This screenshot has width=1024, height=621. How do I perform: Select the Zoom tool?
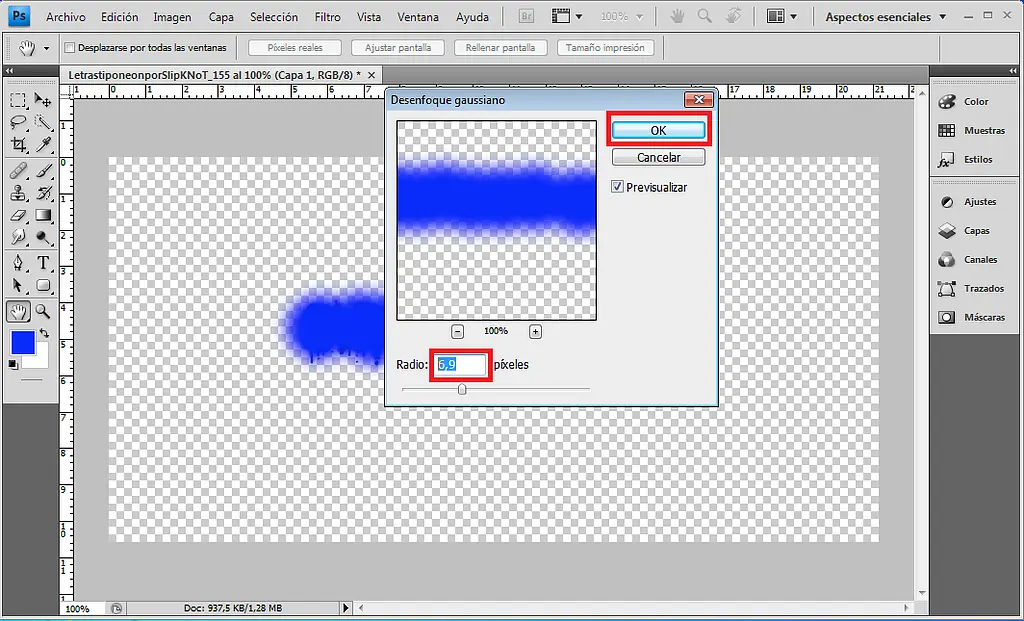41,311
